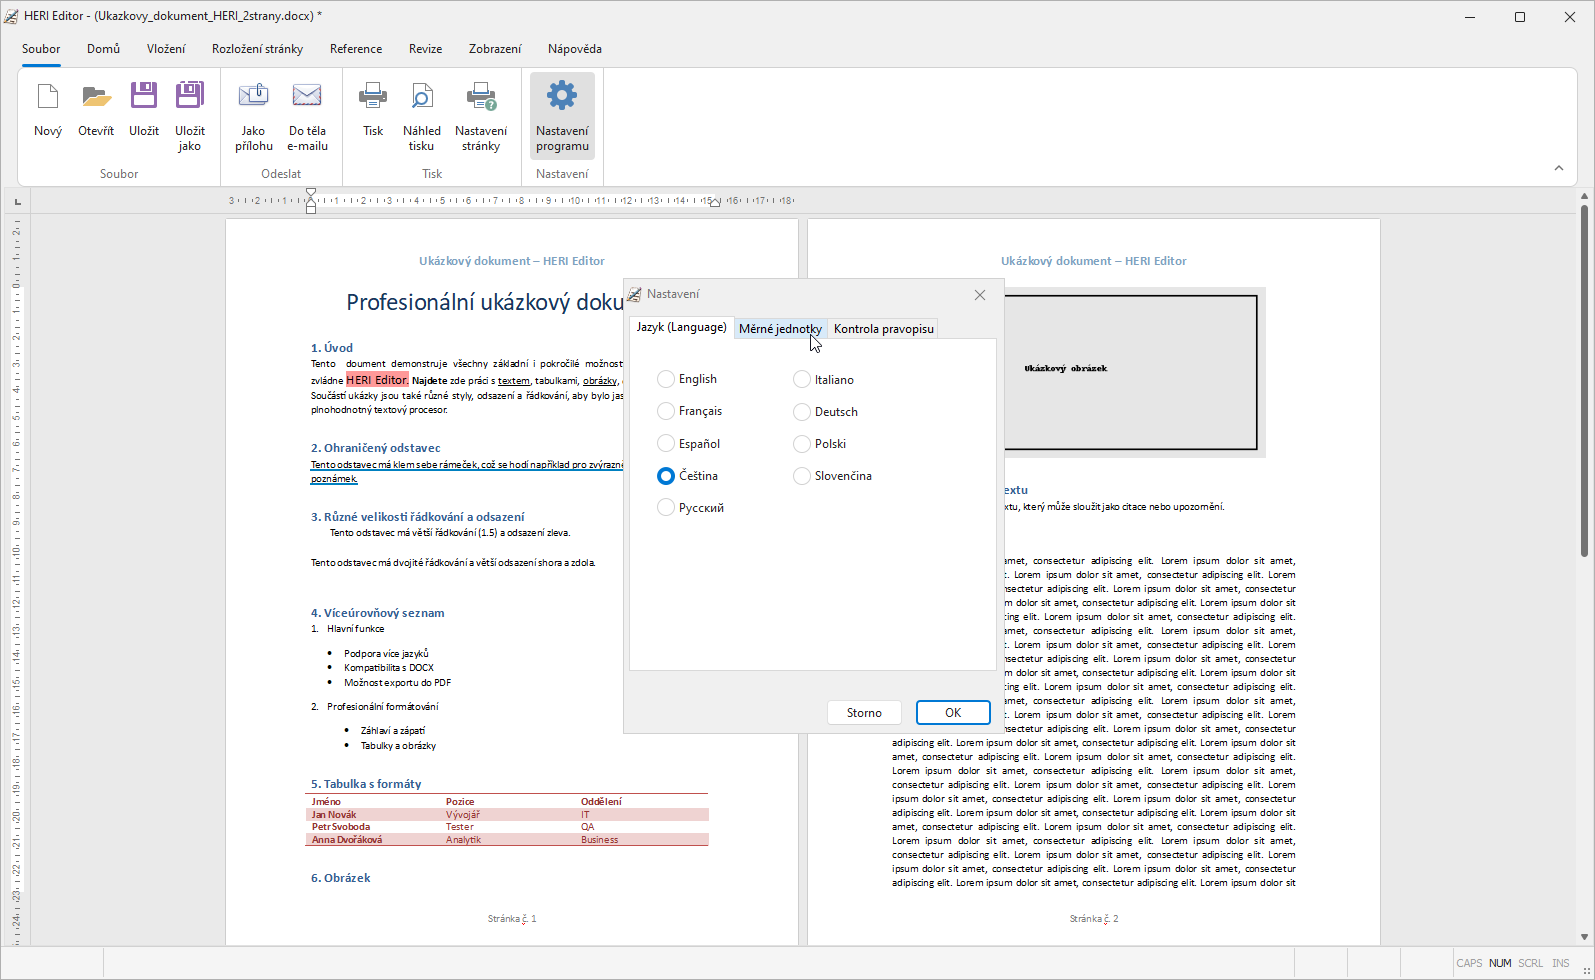Click the Uložit jako icon

pyautogui.click(x=189, y=97)
